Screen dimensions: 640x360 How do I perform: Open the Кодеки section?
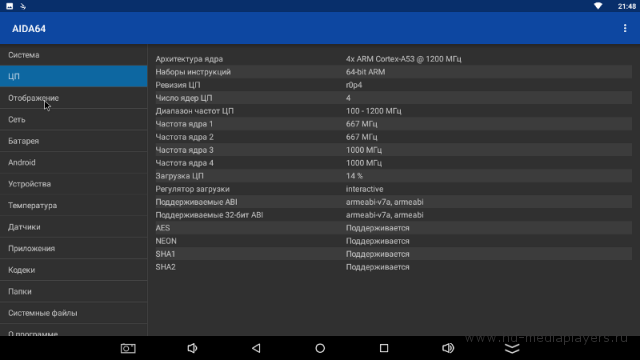click(73, 270)
